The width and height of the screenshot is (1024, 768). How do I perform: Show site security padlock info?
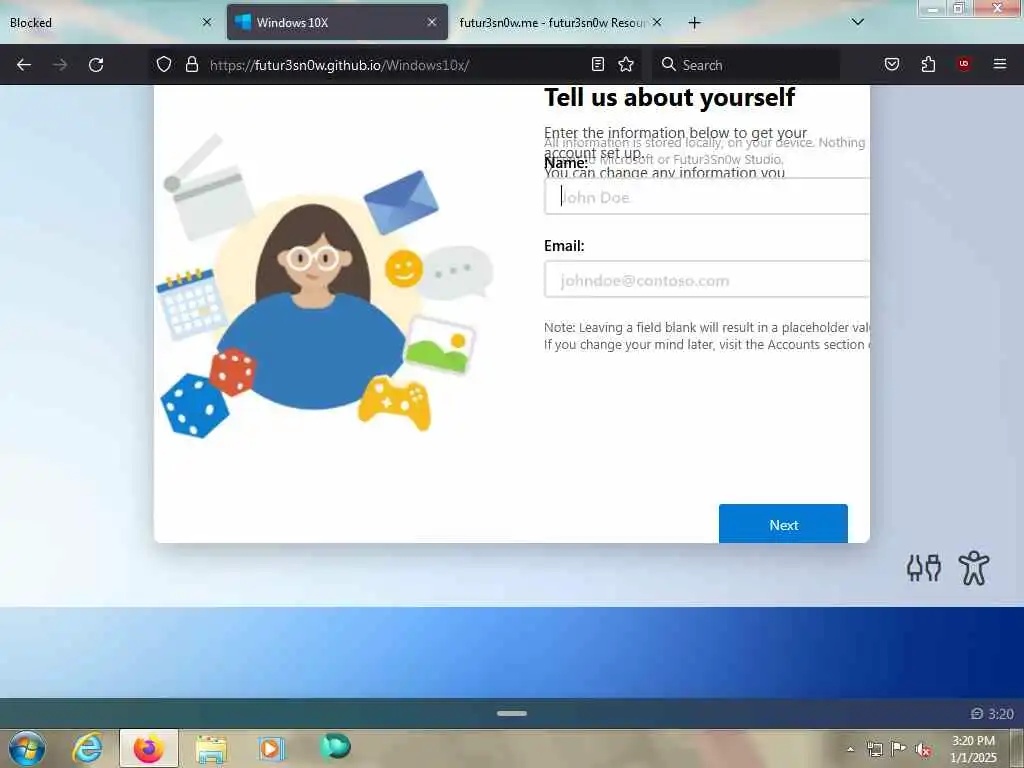(x=191, y=64)
